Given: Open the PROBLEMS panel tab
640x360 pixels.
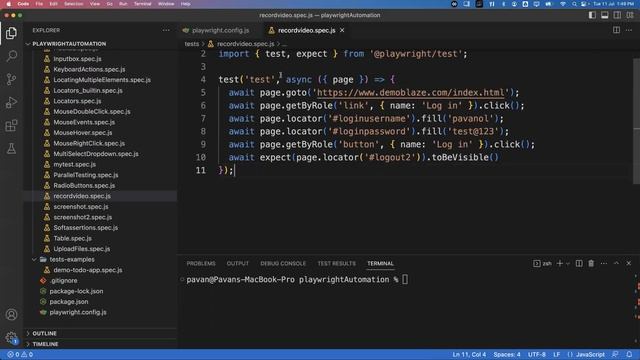Looking at the screenshot, I should point(201,264).
